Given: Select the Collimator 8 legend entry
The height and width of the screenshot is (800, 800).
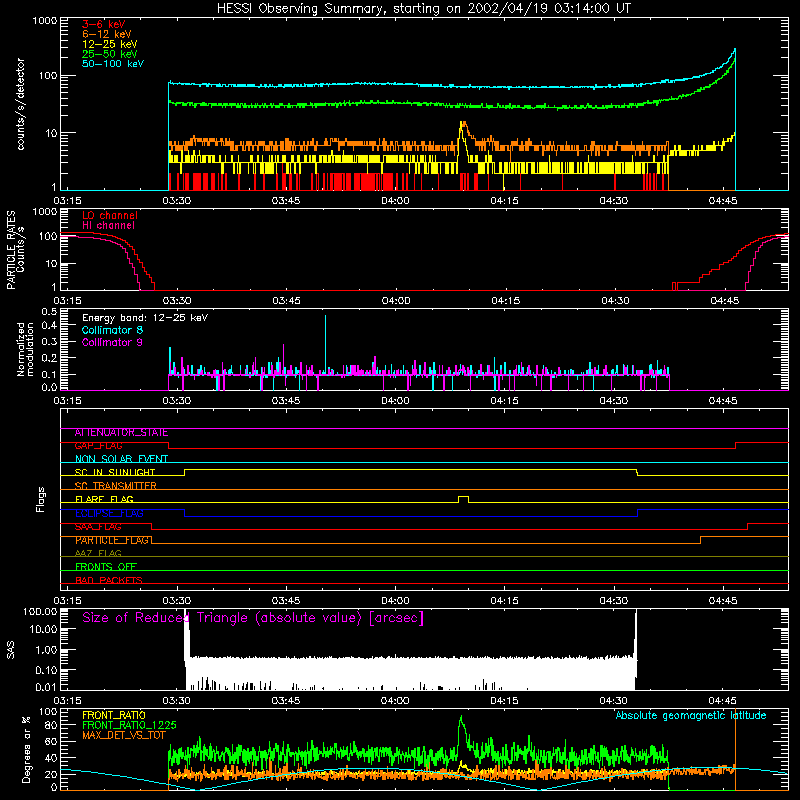Looking at the screenshot, I should click(x=112, y=330).
